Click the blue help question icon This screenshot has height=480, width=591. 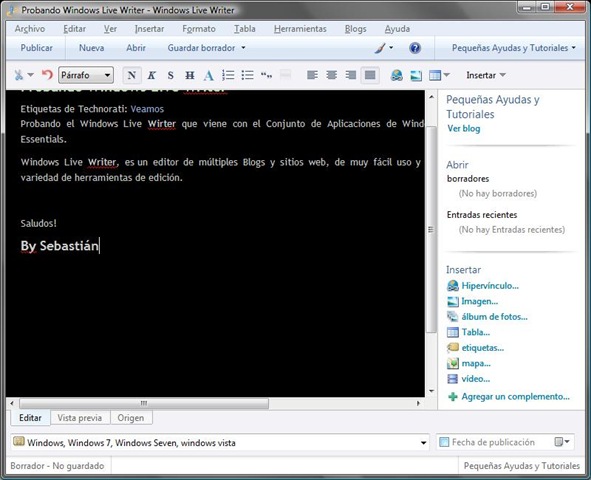click(x=415, y=48)
